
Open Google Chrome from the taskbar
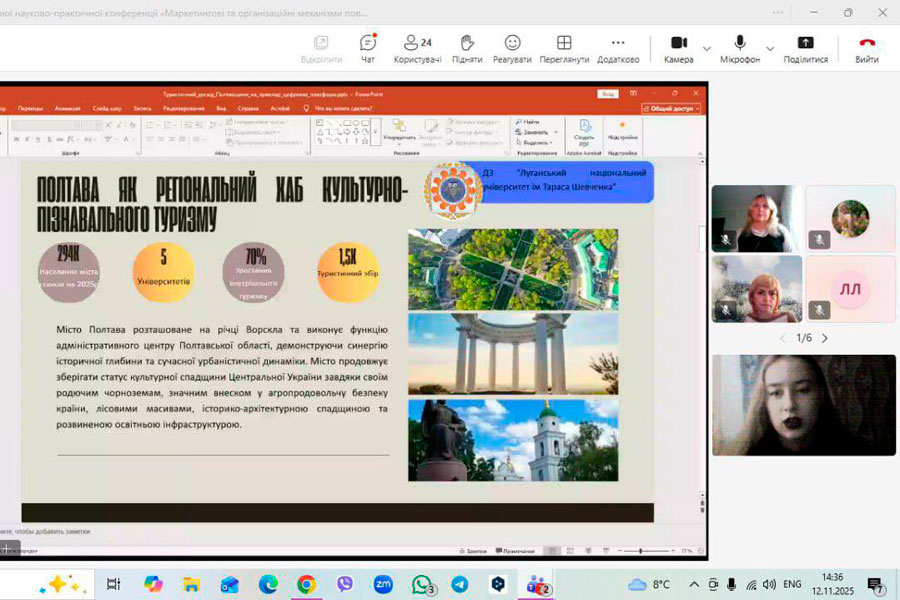tap(306, 584)
